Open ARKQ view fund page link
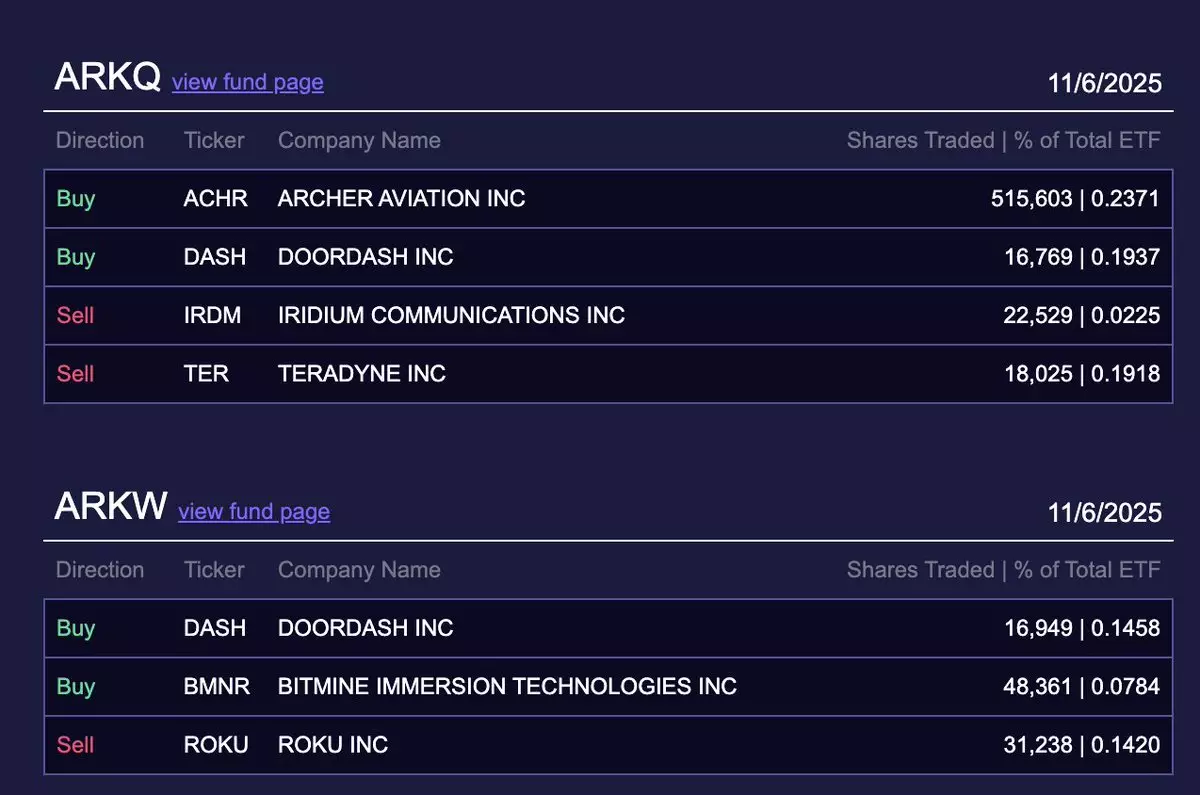The image size is (1200, 795). (x=247, y=82)
